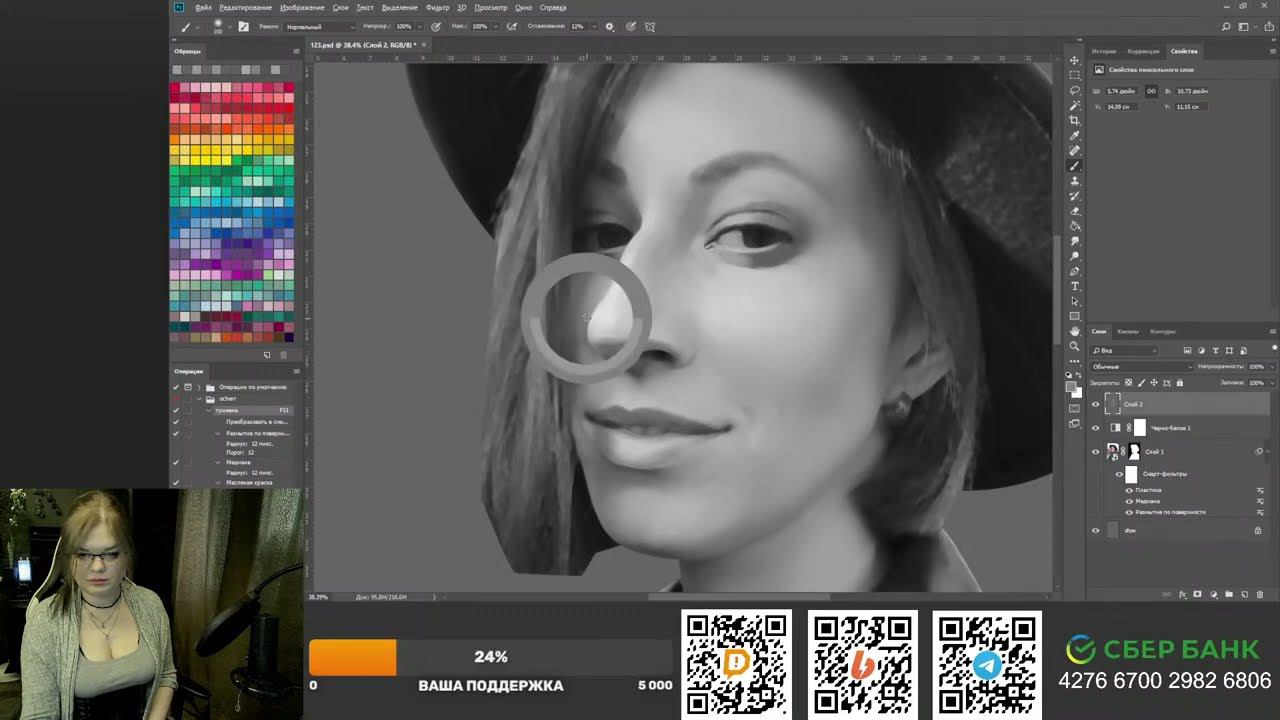
Task: Click the foreground color swatch
Action: tap(1072, 385)
